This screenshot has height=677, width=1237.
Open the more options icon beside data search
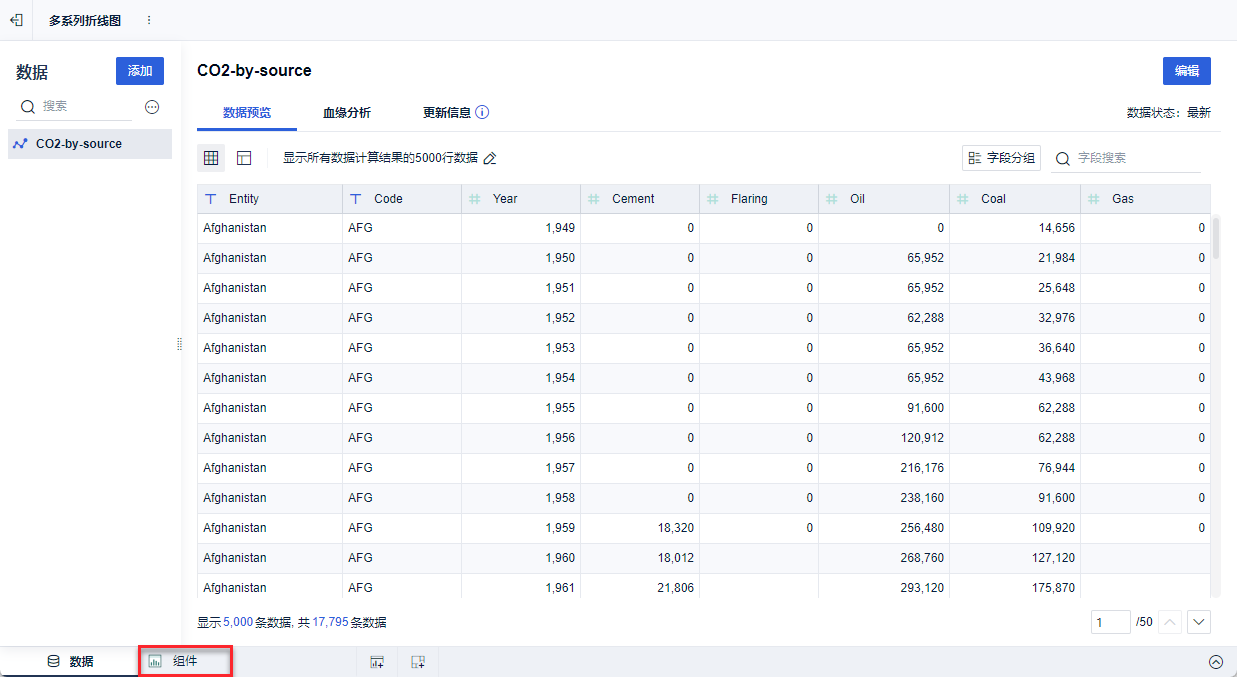152,107
